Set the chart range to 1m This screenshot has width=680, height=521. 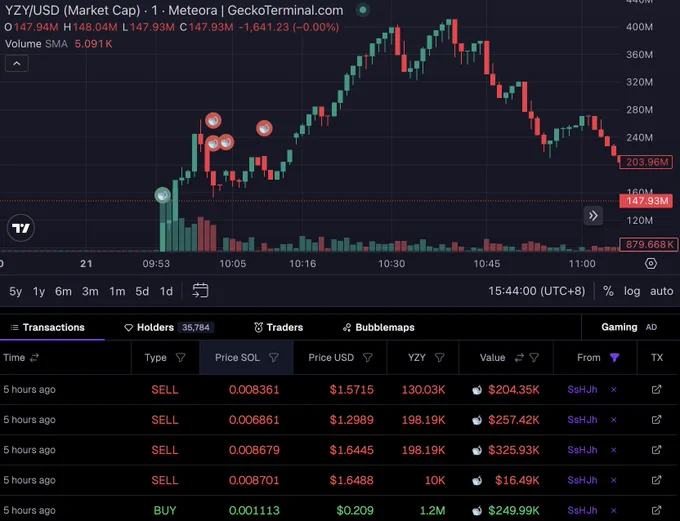tap(117, 291)
